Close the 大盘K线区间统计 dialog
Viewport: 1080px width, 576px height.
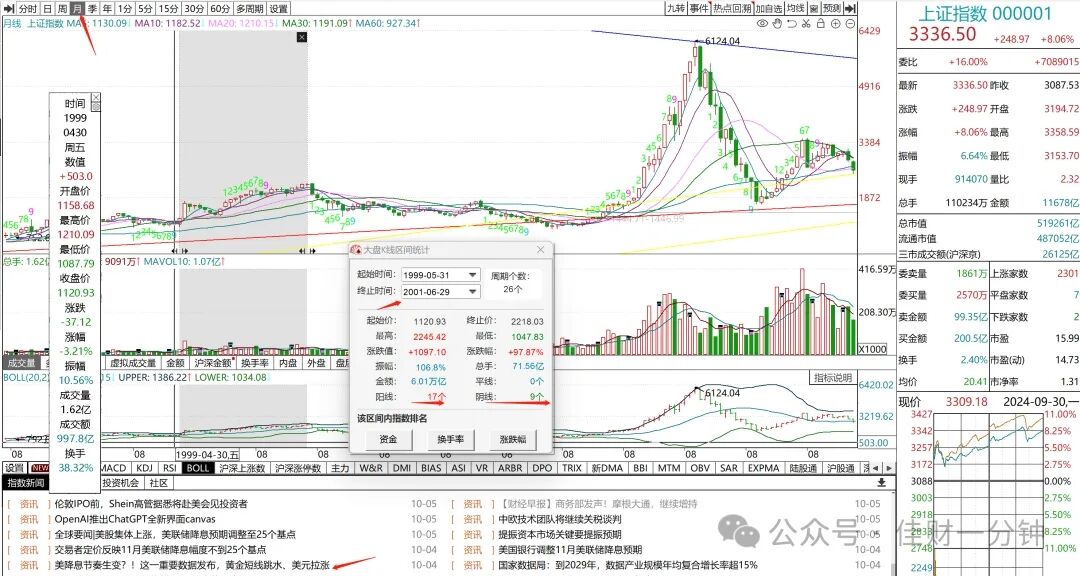[541, 249]
